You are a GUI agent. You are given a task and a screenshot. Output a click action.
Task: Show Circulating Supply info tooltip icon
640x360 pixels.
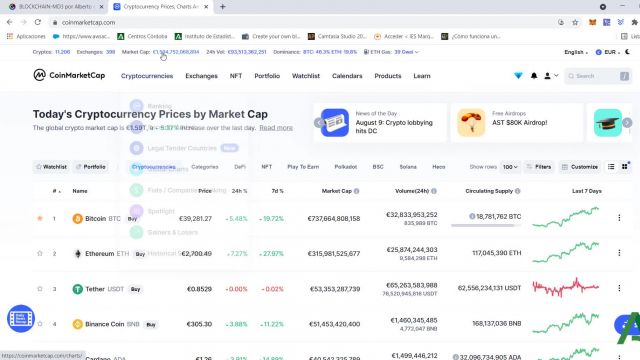[518, 191]
